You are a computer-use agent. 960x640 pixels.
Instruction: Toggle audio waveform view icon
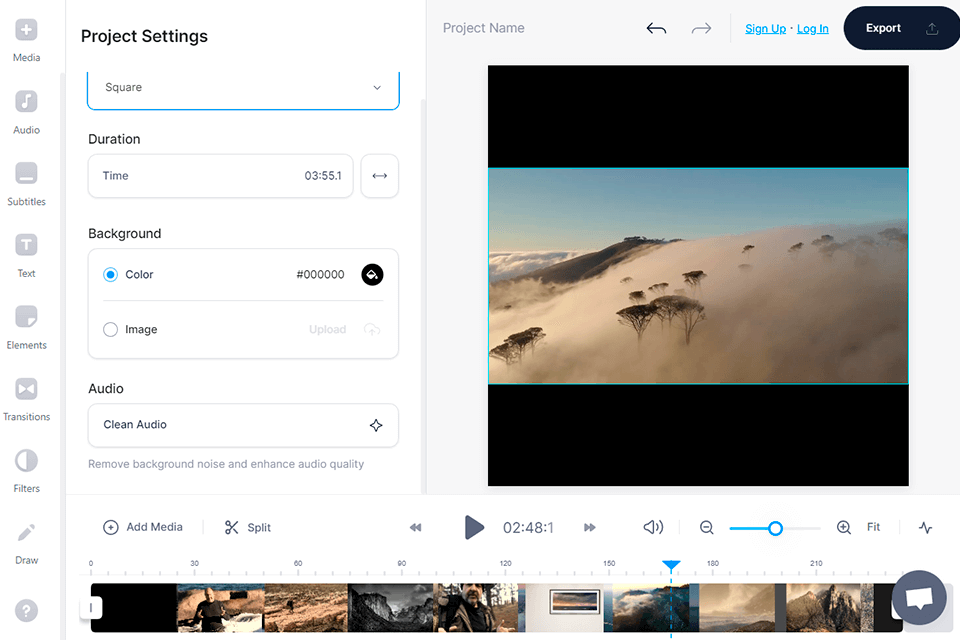(x=926, y=527)
